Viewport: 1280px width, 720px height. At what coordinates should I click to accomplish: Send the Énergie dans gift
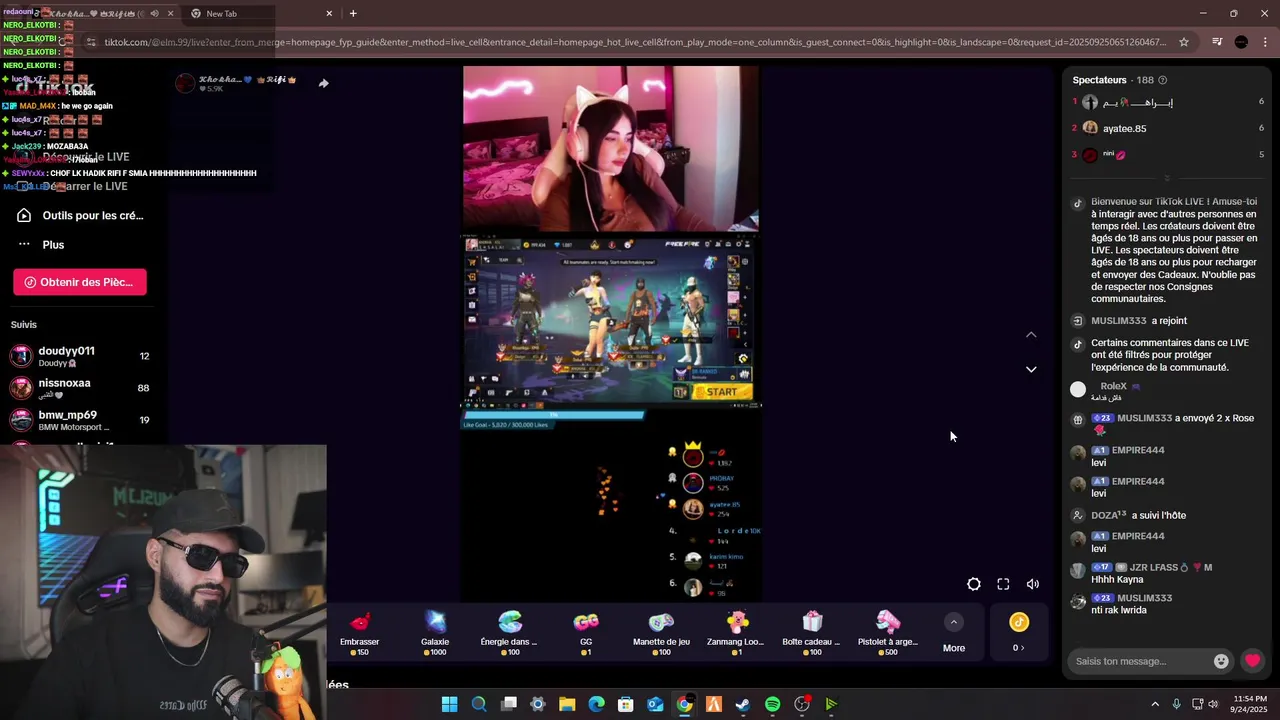click(509, 634)
